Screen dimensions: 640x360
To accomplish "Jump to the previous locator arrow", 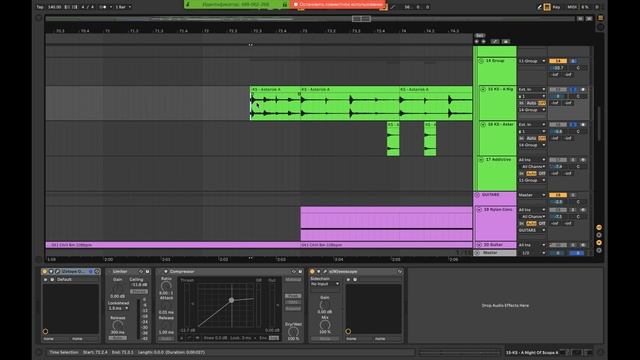I will [x=477, y=41].
